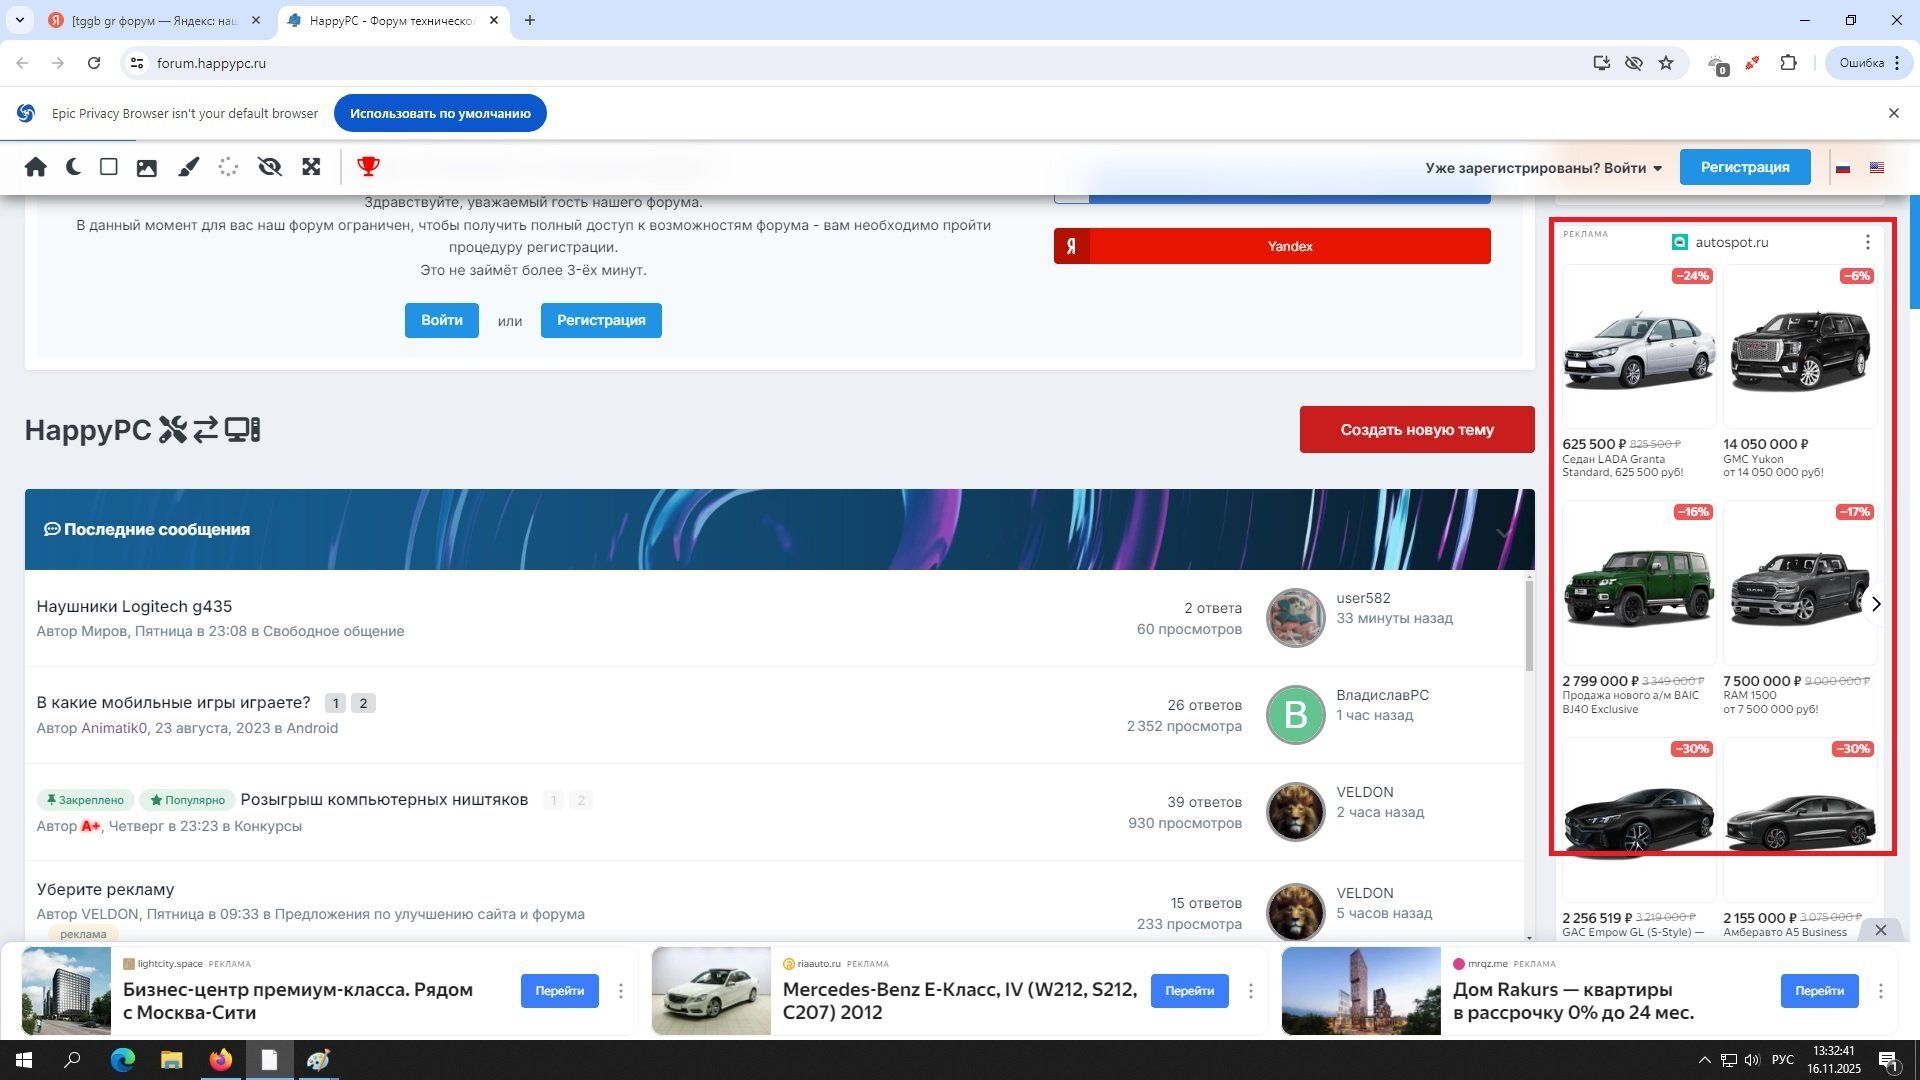The width and height of the screenshot is (1920, 1080).
Task: Toggle the empty square layout icon
Action: [x=109, y=167]
